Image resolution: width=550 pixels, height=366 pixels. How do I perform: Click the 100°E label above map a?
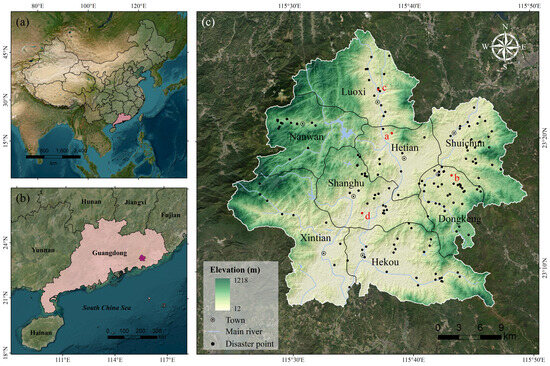(x=88, y=6)
